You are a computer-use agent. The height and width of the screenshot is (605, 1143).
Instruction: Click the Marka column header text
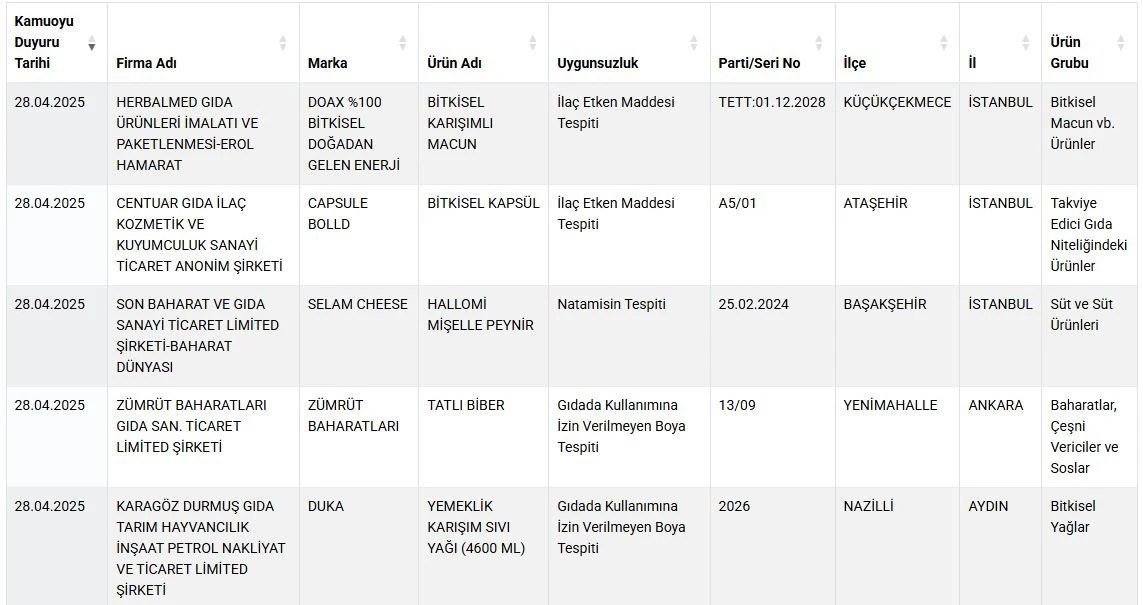(x=328, y=63)
